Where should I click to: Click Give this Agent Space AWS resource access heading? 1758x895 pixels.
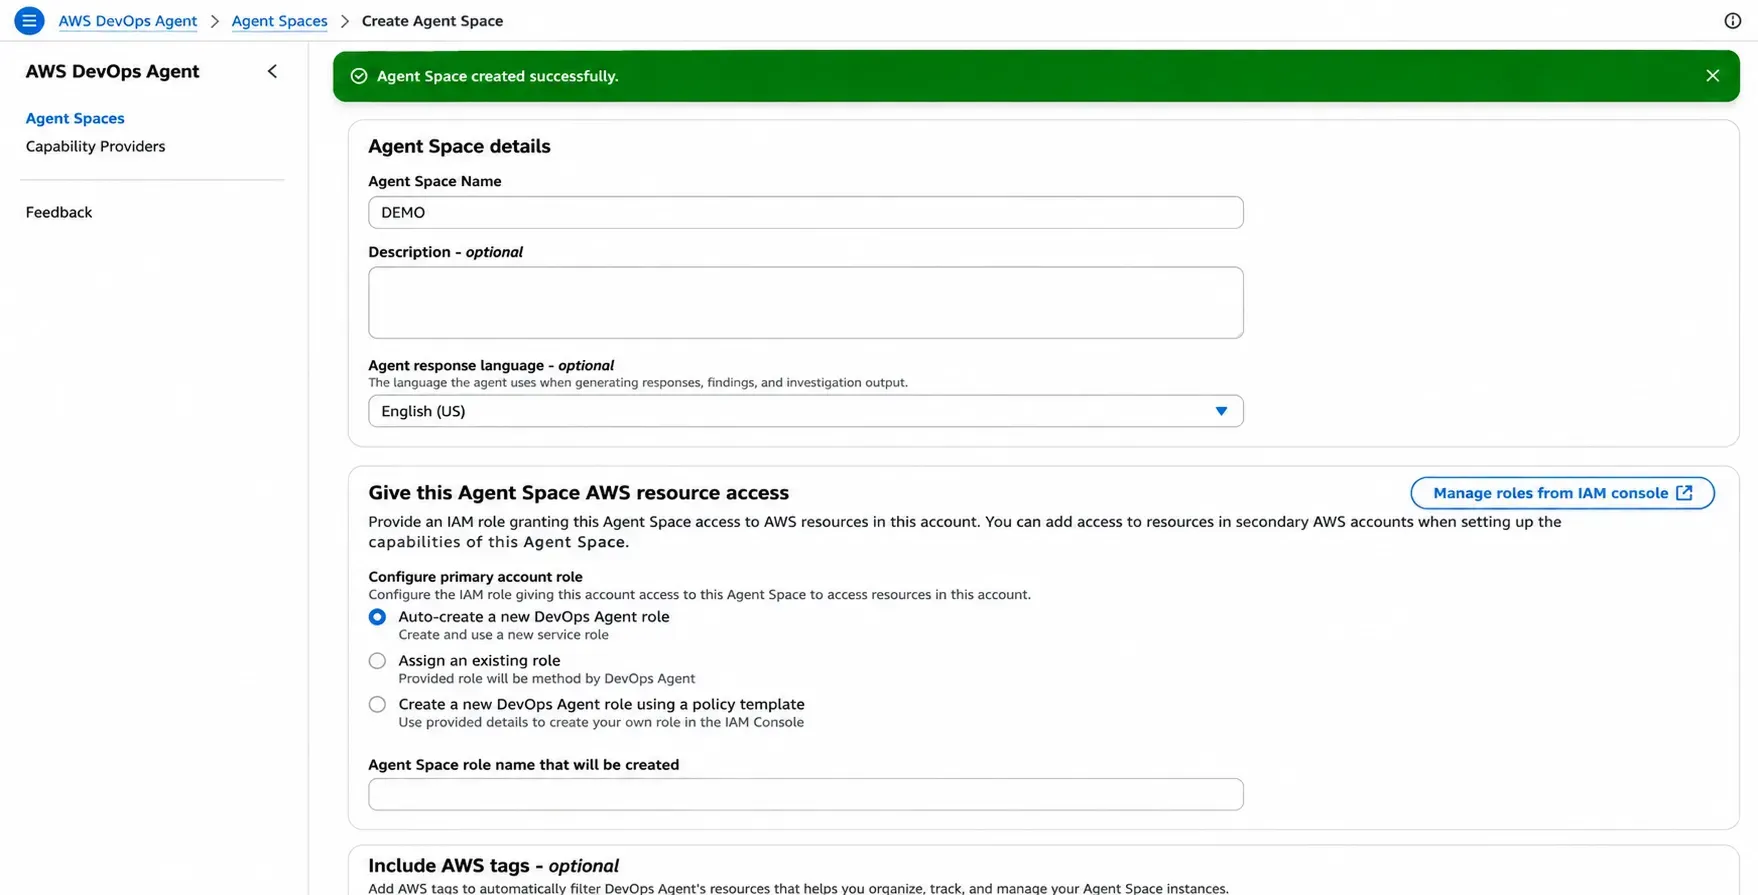pos(578,493)
